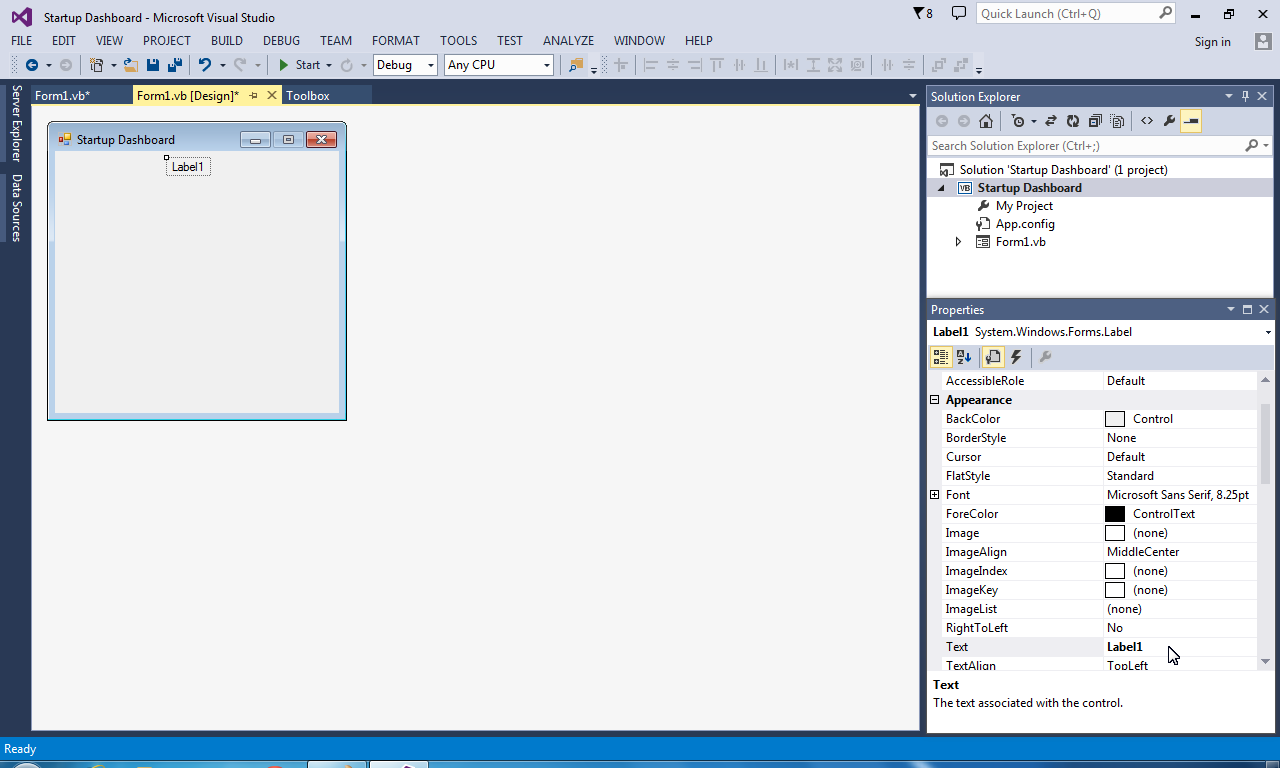Click the New Project toolbar icon
Viewport: 1281px width, 768px height.
[x=97, y=65]
